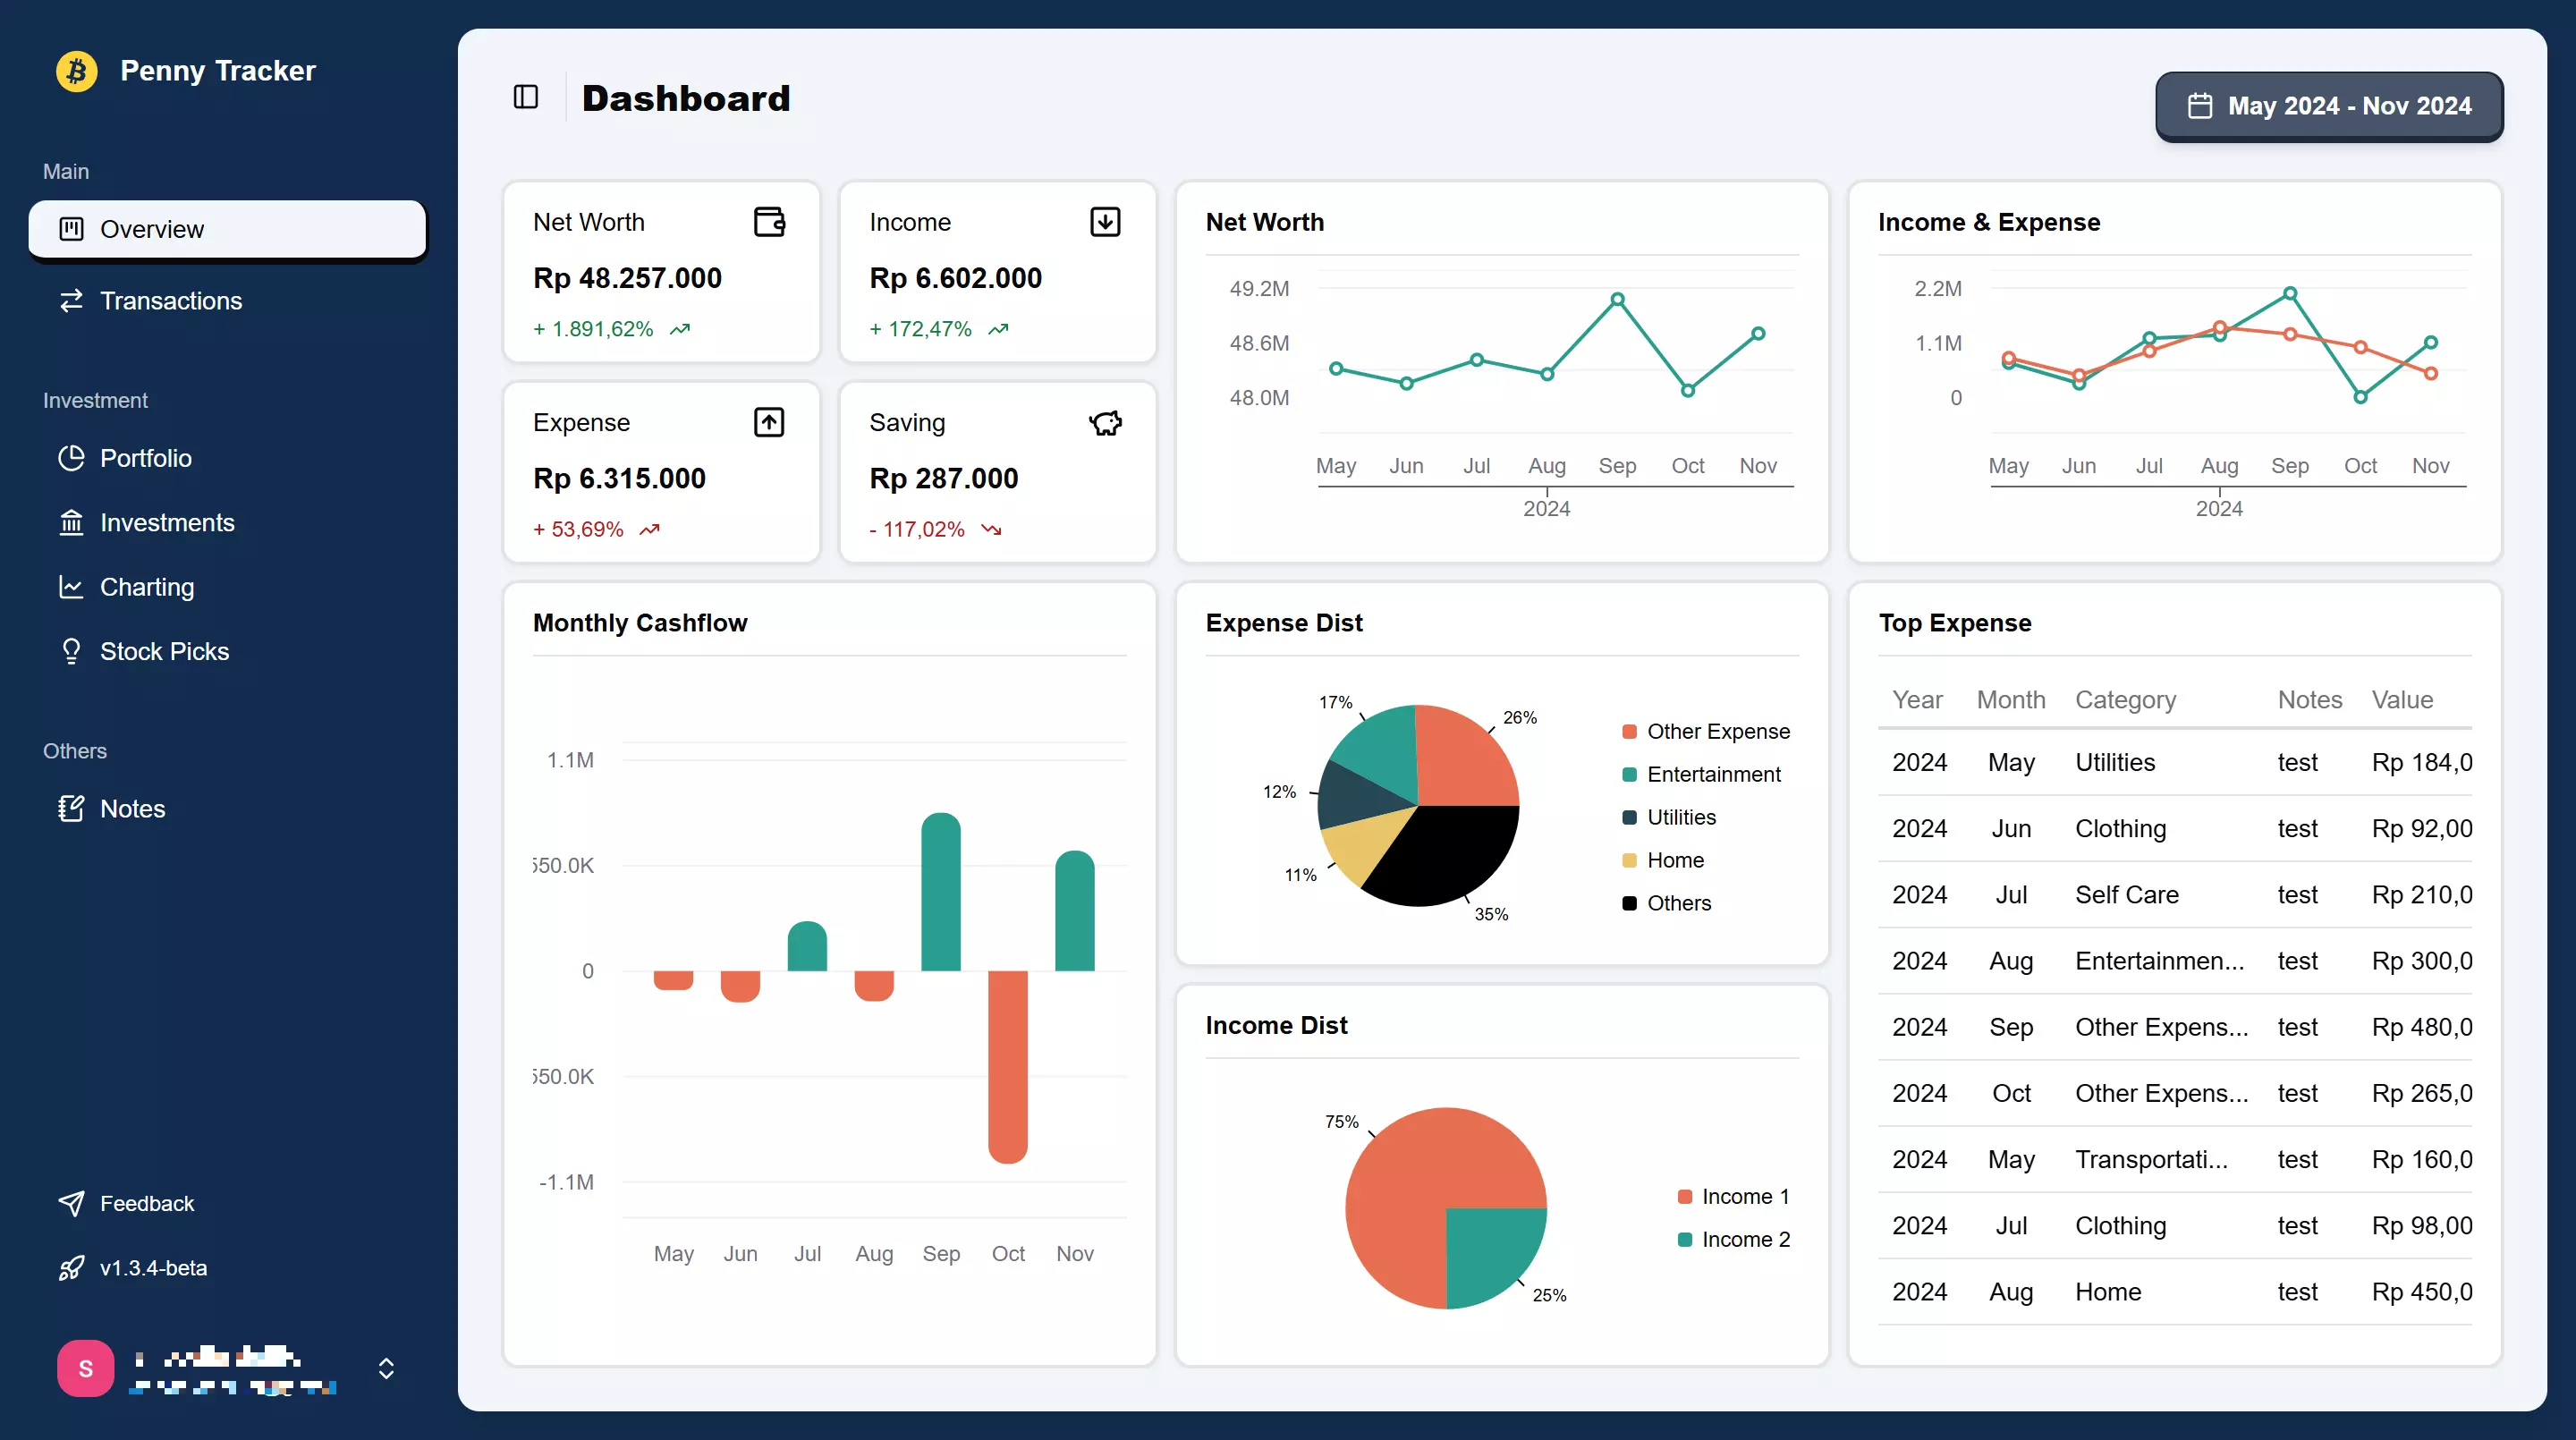The width and height of the screenshot is (2576, 1440).
Task: Toggle Entertainment legend swatch
Action: (x=1629, y=774)
